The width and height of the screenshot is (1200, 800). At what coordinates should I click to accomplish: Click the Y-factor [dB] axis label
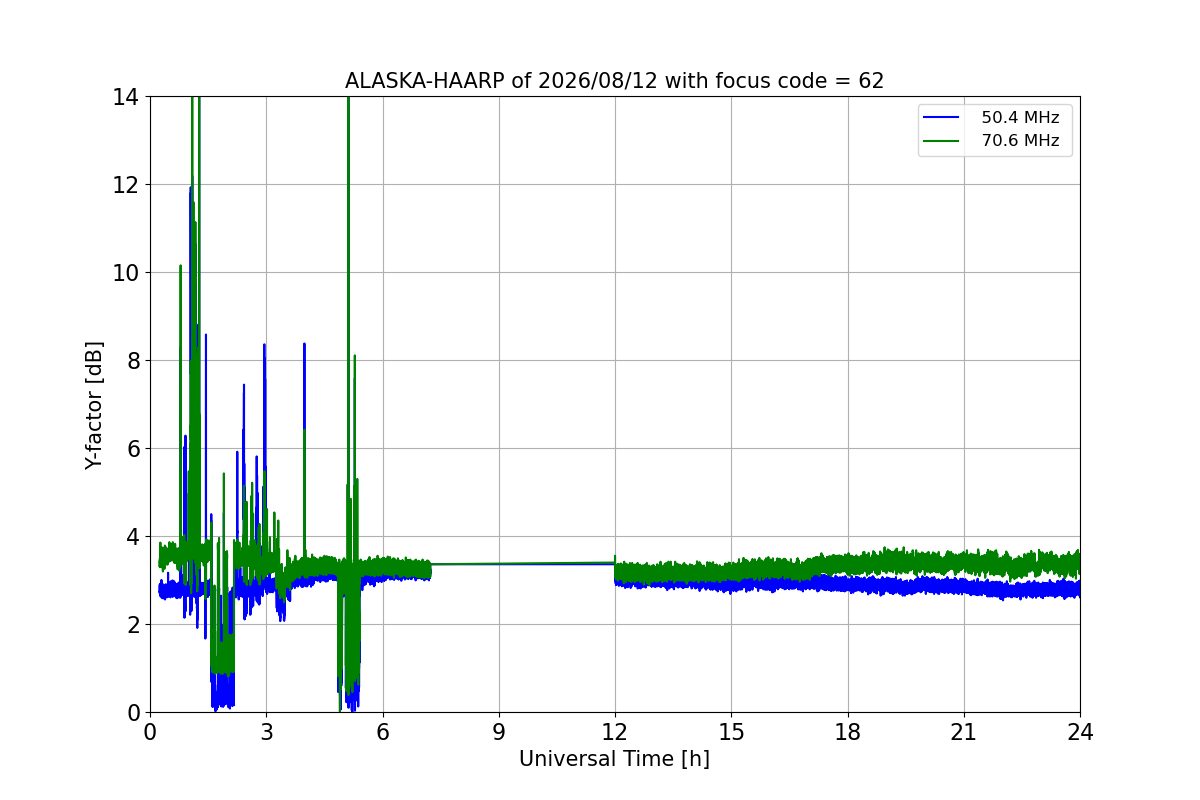[94, 404]
